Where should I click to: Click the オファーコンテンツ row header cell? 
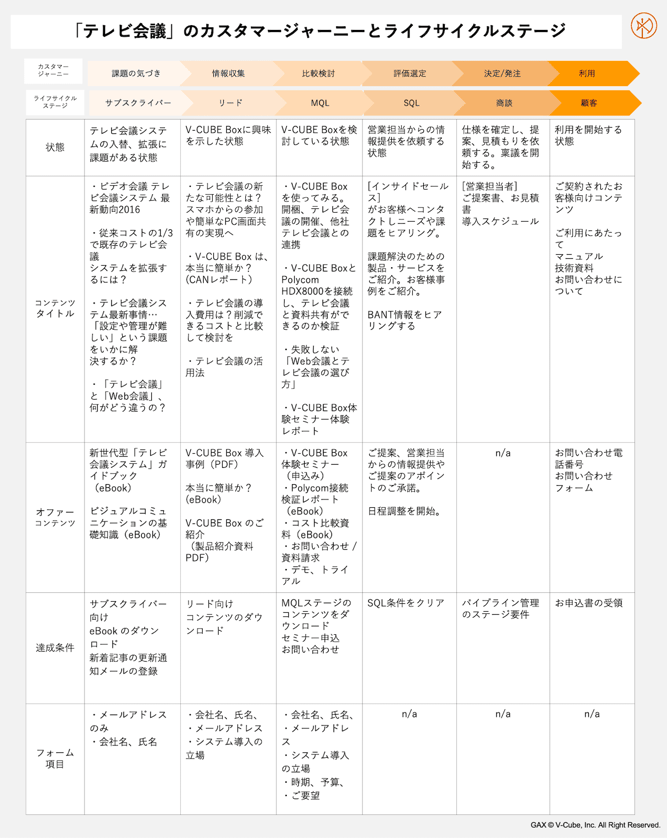coord(55,517)
